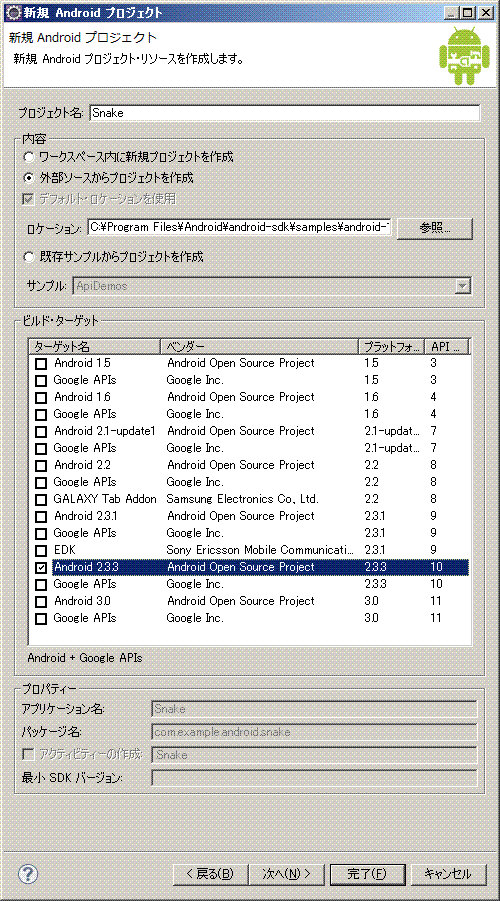500x901 pixels.
Task: Click the 戻る(B) back button
Action: [x=209, y=874]
